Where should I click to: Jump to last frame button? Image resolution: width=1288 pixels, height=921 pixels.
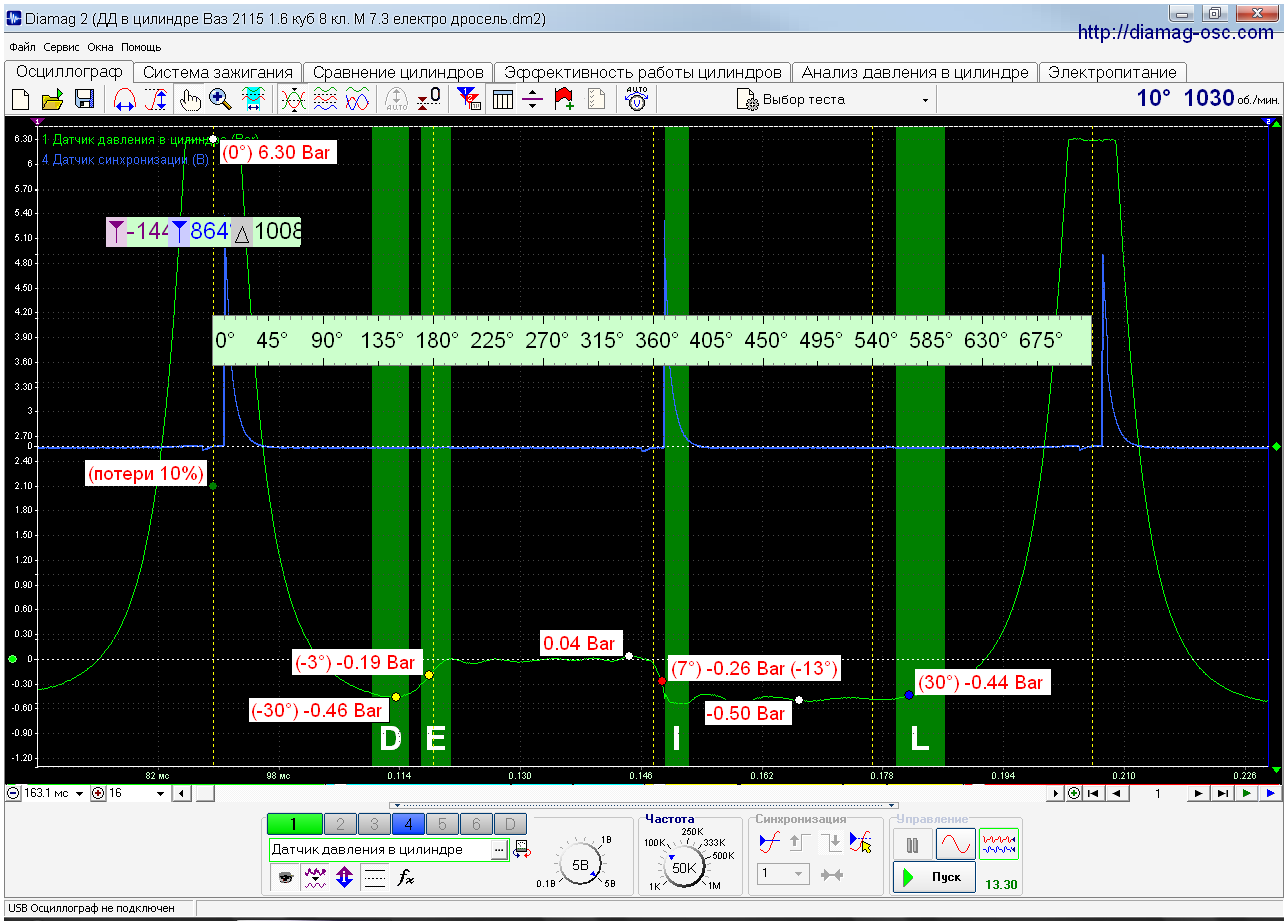pyautogui.click(x=1221, y=793)
